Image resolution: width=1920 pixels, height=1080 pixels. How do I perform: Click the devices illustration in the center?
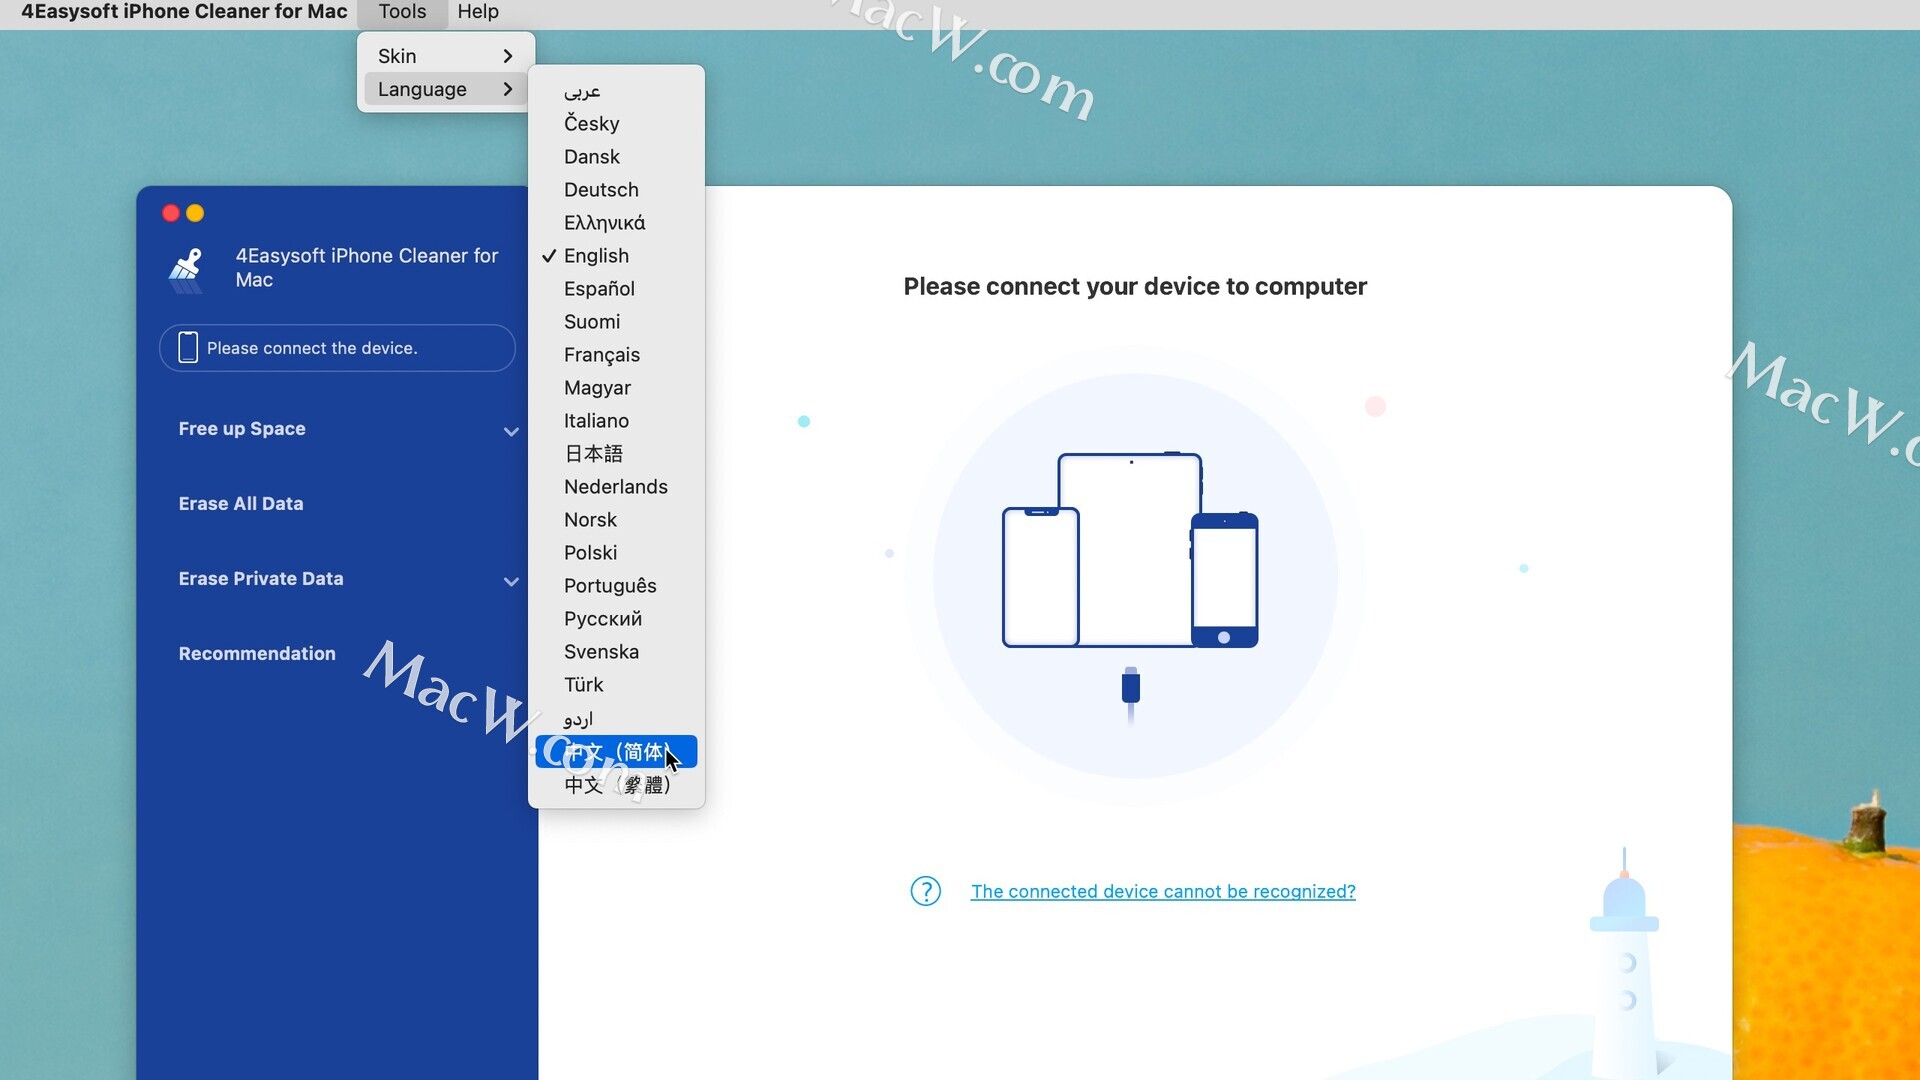click(x=1131, y=550)
